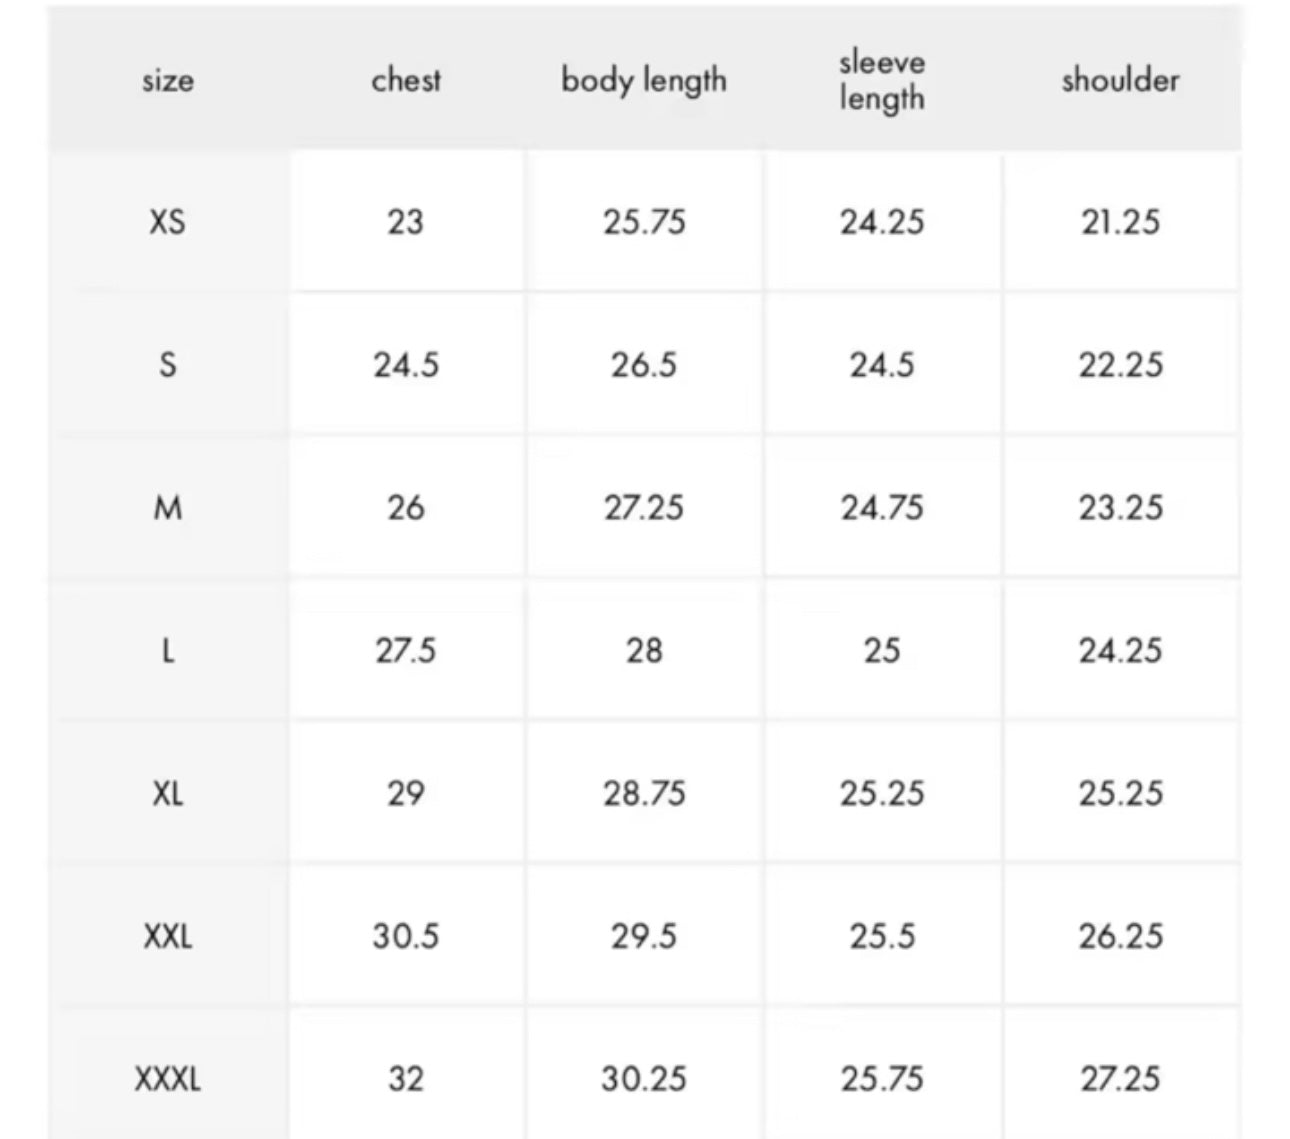Click the L body length value 28
The height and width of the screenshot is (1139, 1290).
click(644, 651)
